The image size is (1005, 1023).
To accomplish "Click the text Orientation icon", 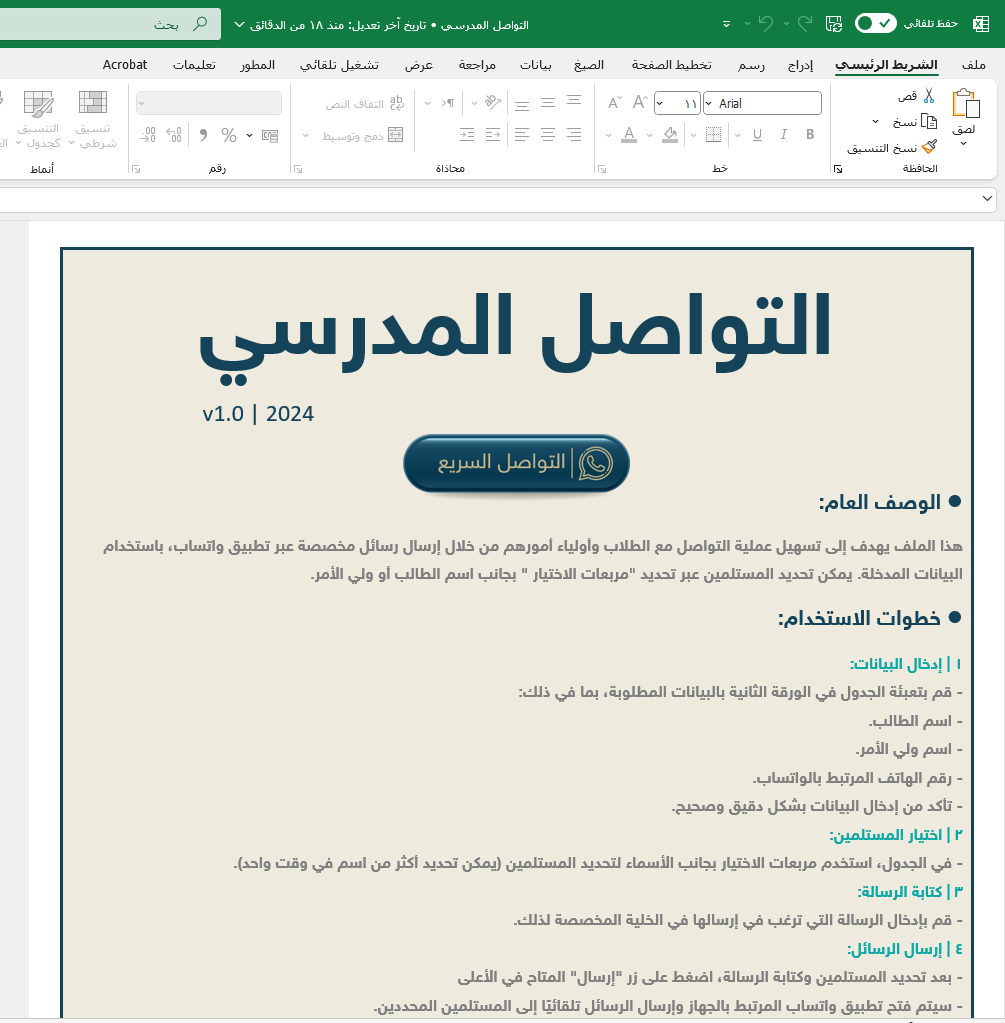I will pos(493,102).
